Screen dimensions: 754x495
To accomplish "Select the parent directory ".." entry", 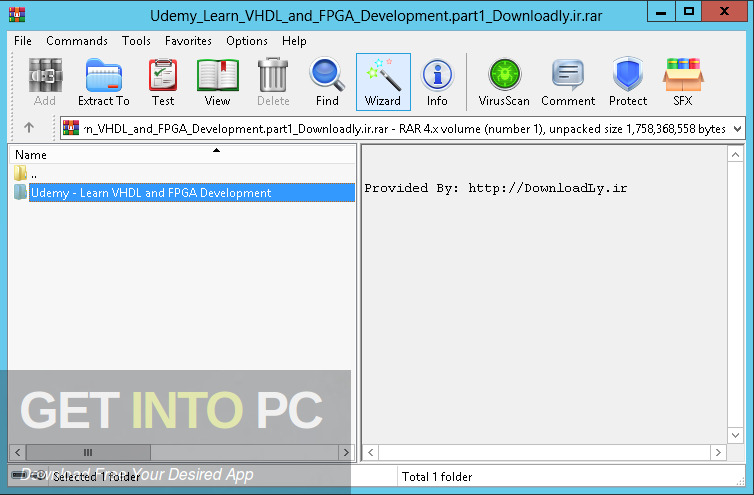I will coord(33,174).
